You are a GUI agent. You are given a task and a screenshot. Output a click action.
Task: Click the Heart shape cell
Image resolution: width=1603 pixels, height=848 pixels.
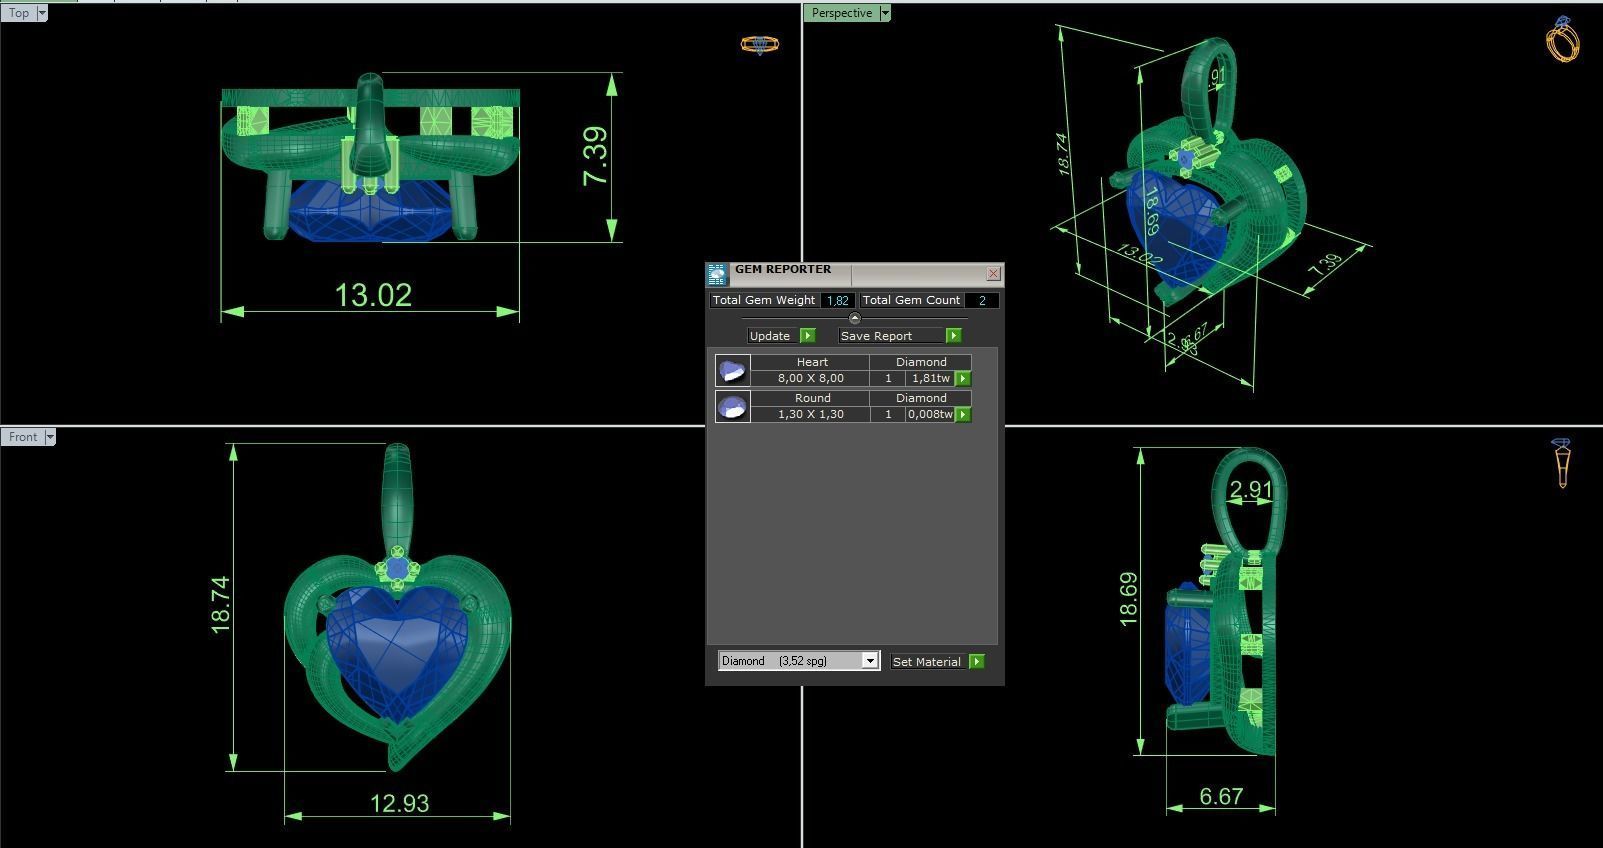(x=811, y=362)
